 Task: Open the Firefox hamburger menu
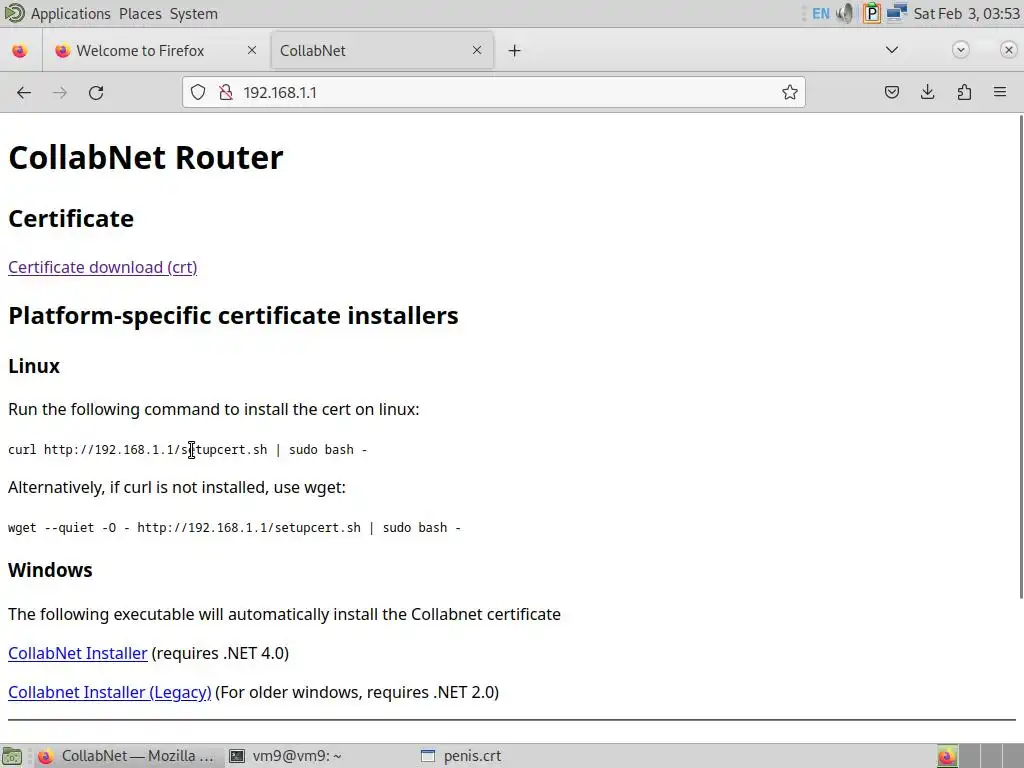(1000, 93)
